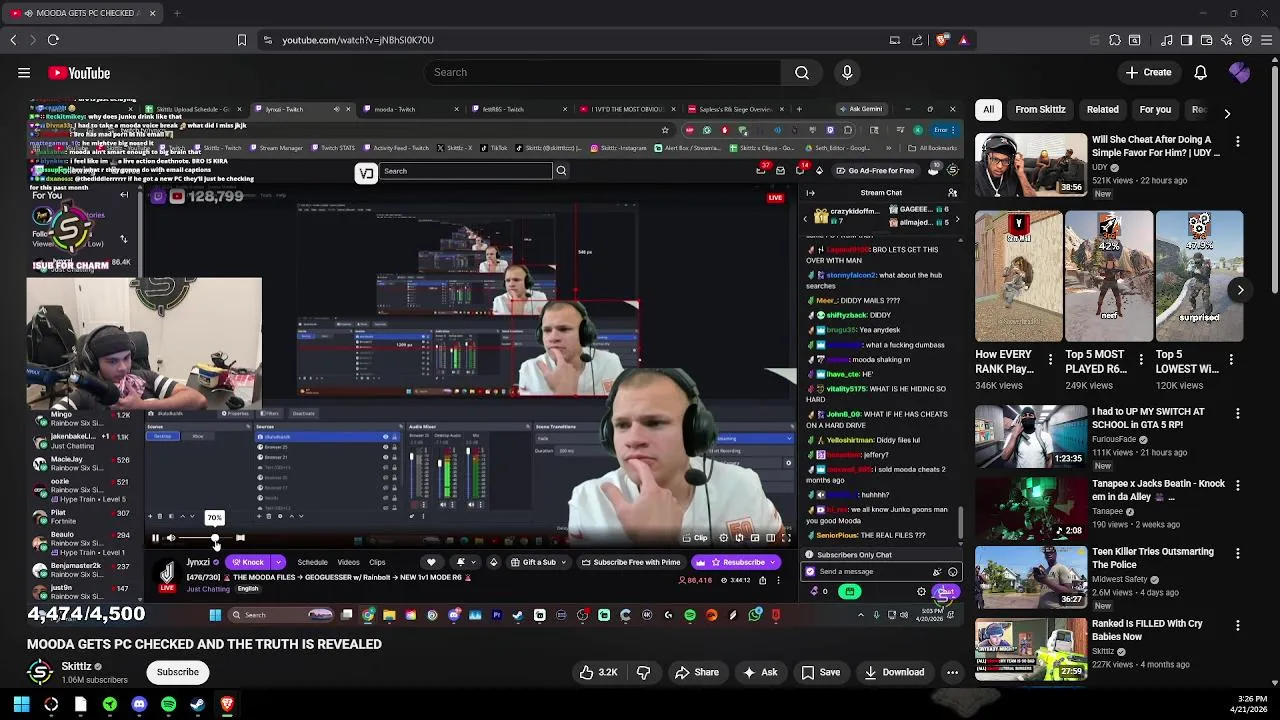
Task: Advance the shorts shelf with next arrow
Action: (1240, 290)
